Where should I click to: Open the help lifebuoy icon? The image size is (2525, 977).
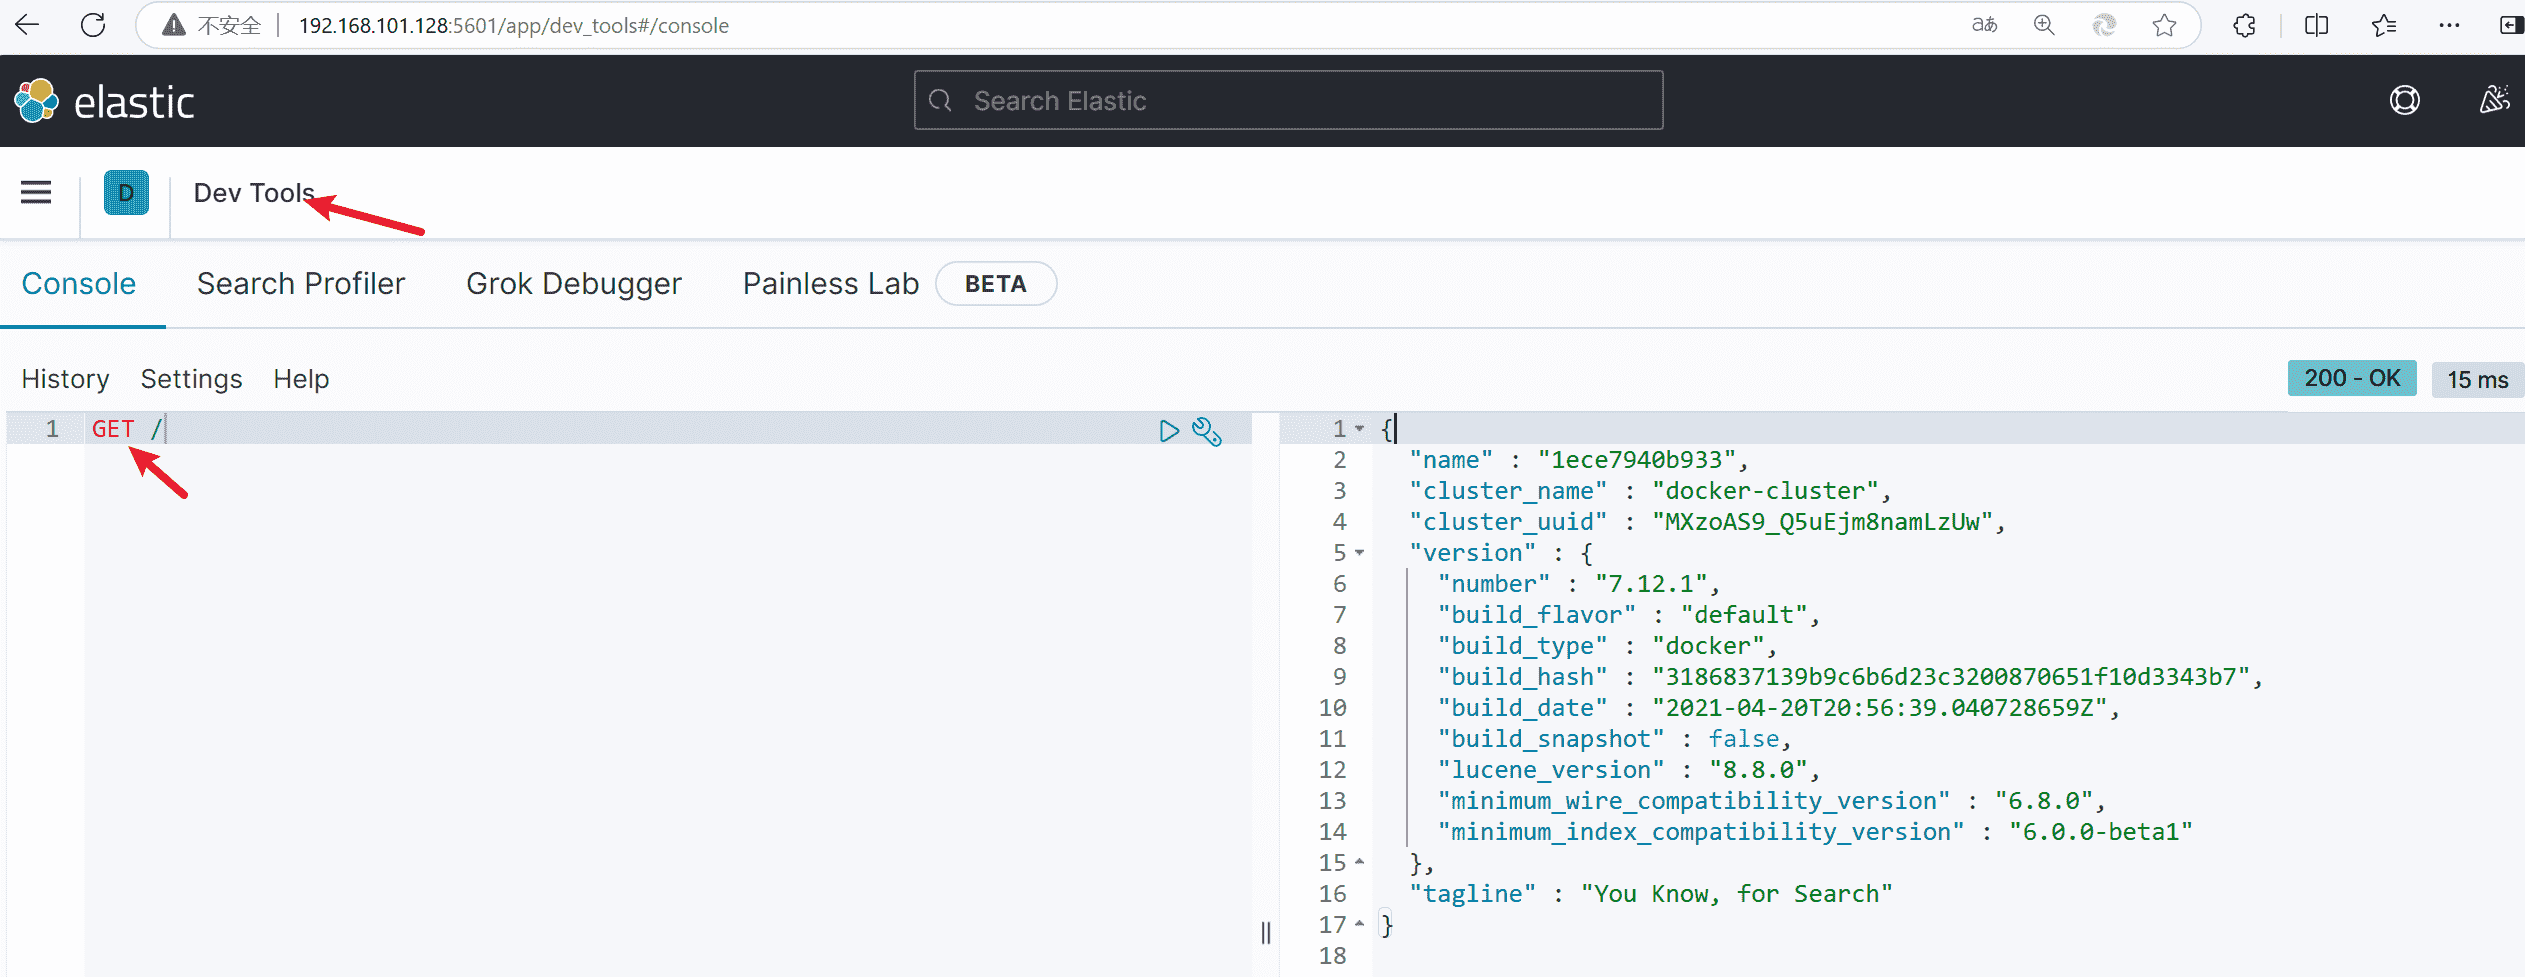(x=2404, y=101)
